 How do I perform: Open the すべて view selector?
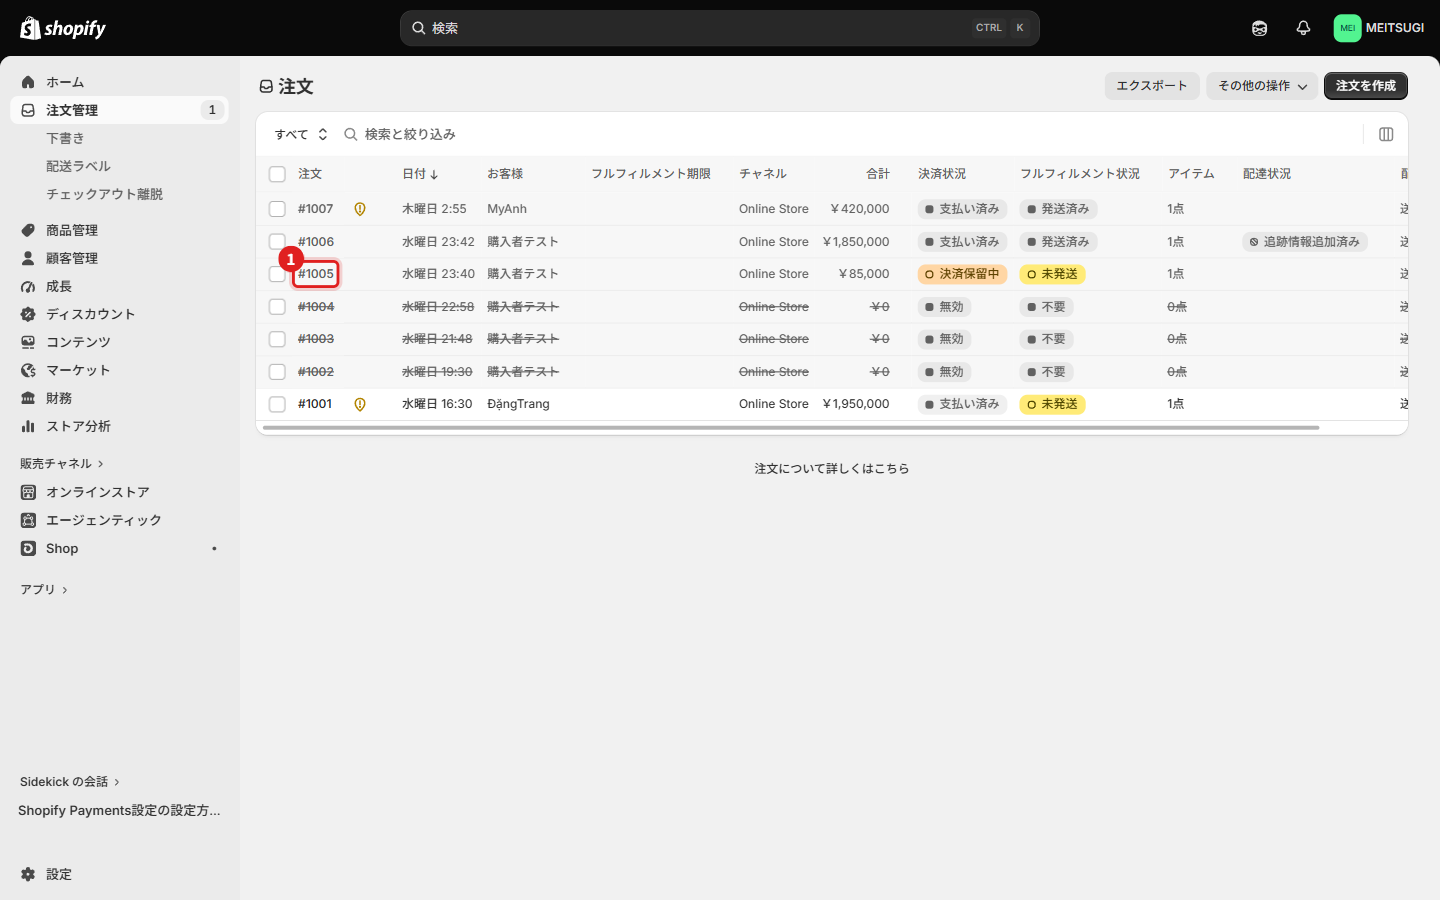tap(301, 134)
